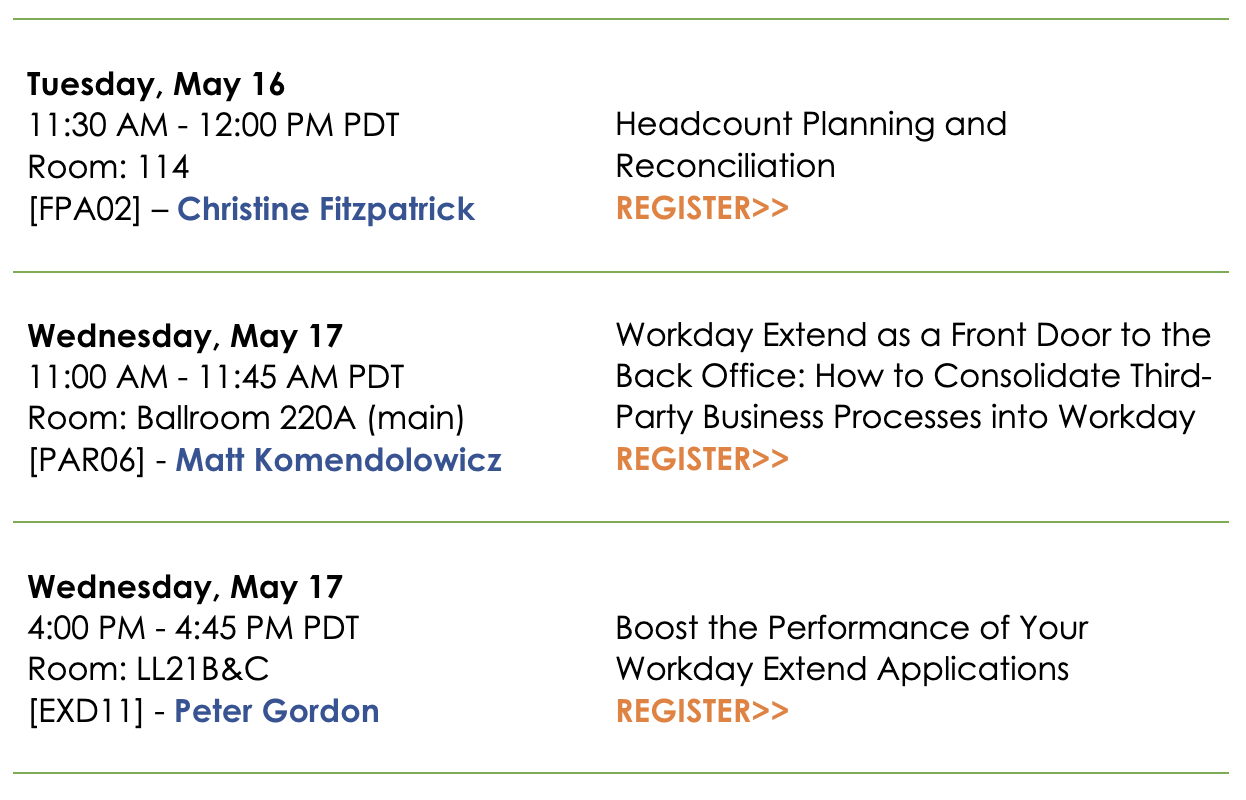Click the Room: LL21B&C text
The height and width of the screenshot is (800, 1246).
(148, 670)
